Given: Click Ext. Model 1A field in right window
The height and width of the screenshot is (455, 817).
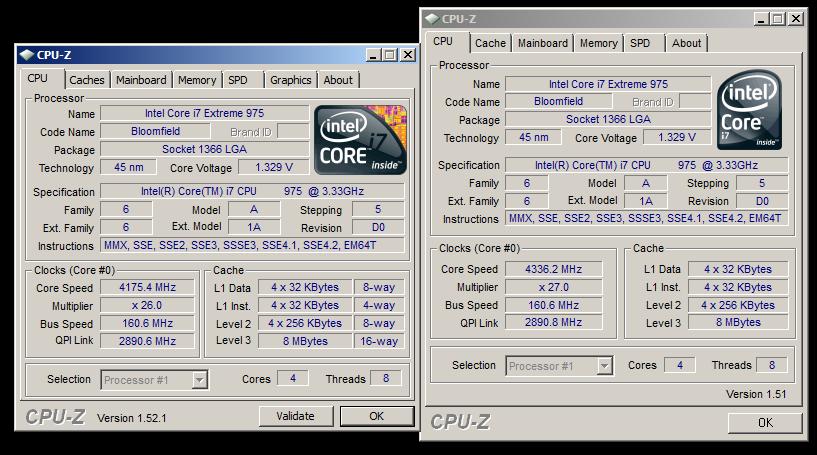Looking at the screenshot, I should [x=646, y=201].
